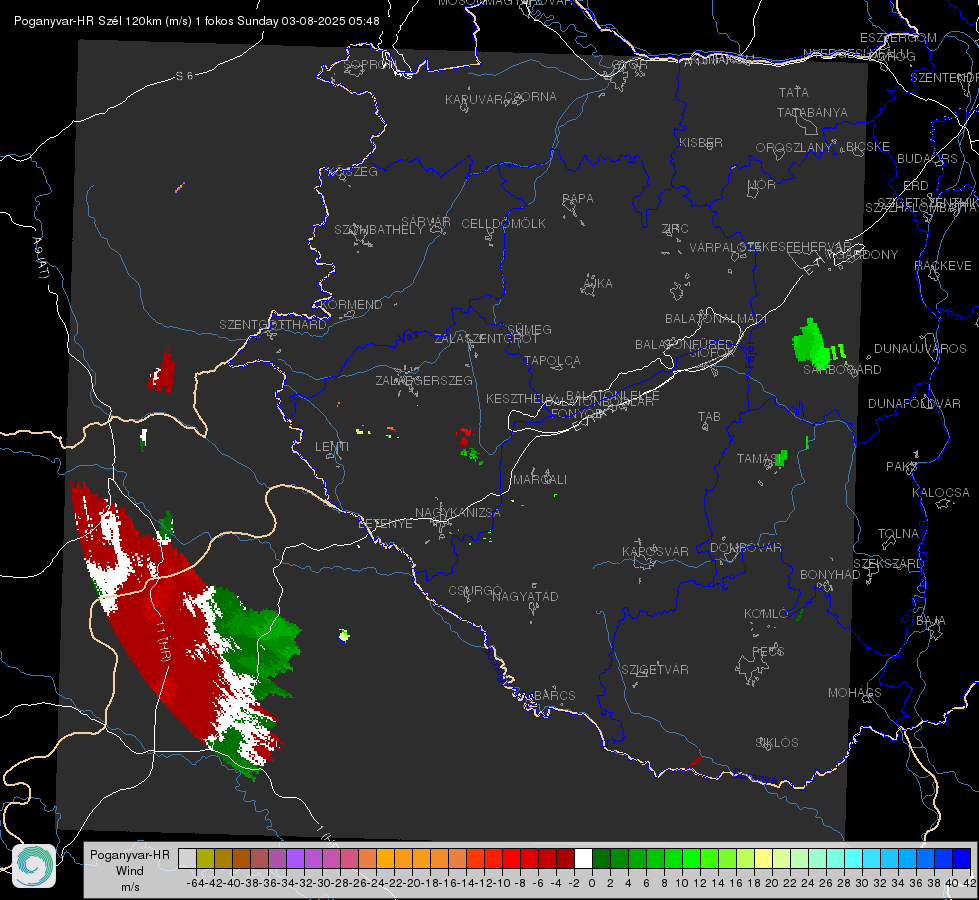Click the '-64' value on the wind scale
Viewport: 979px width, 900px height.
click(195, 883)
